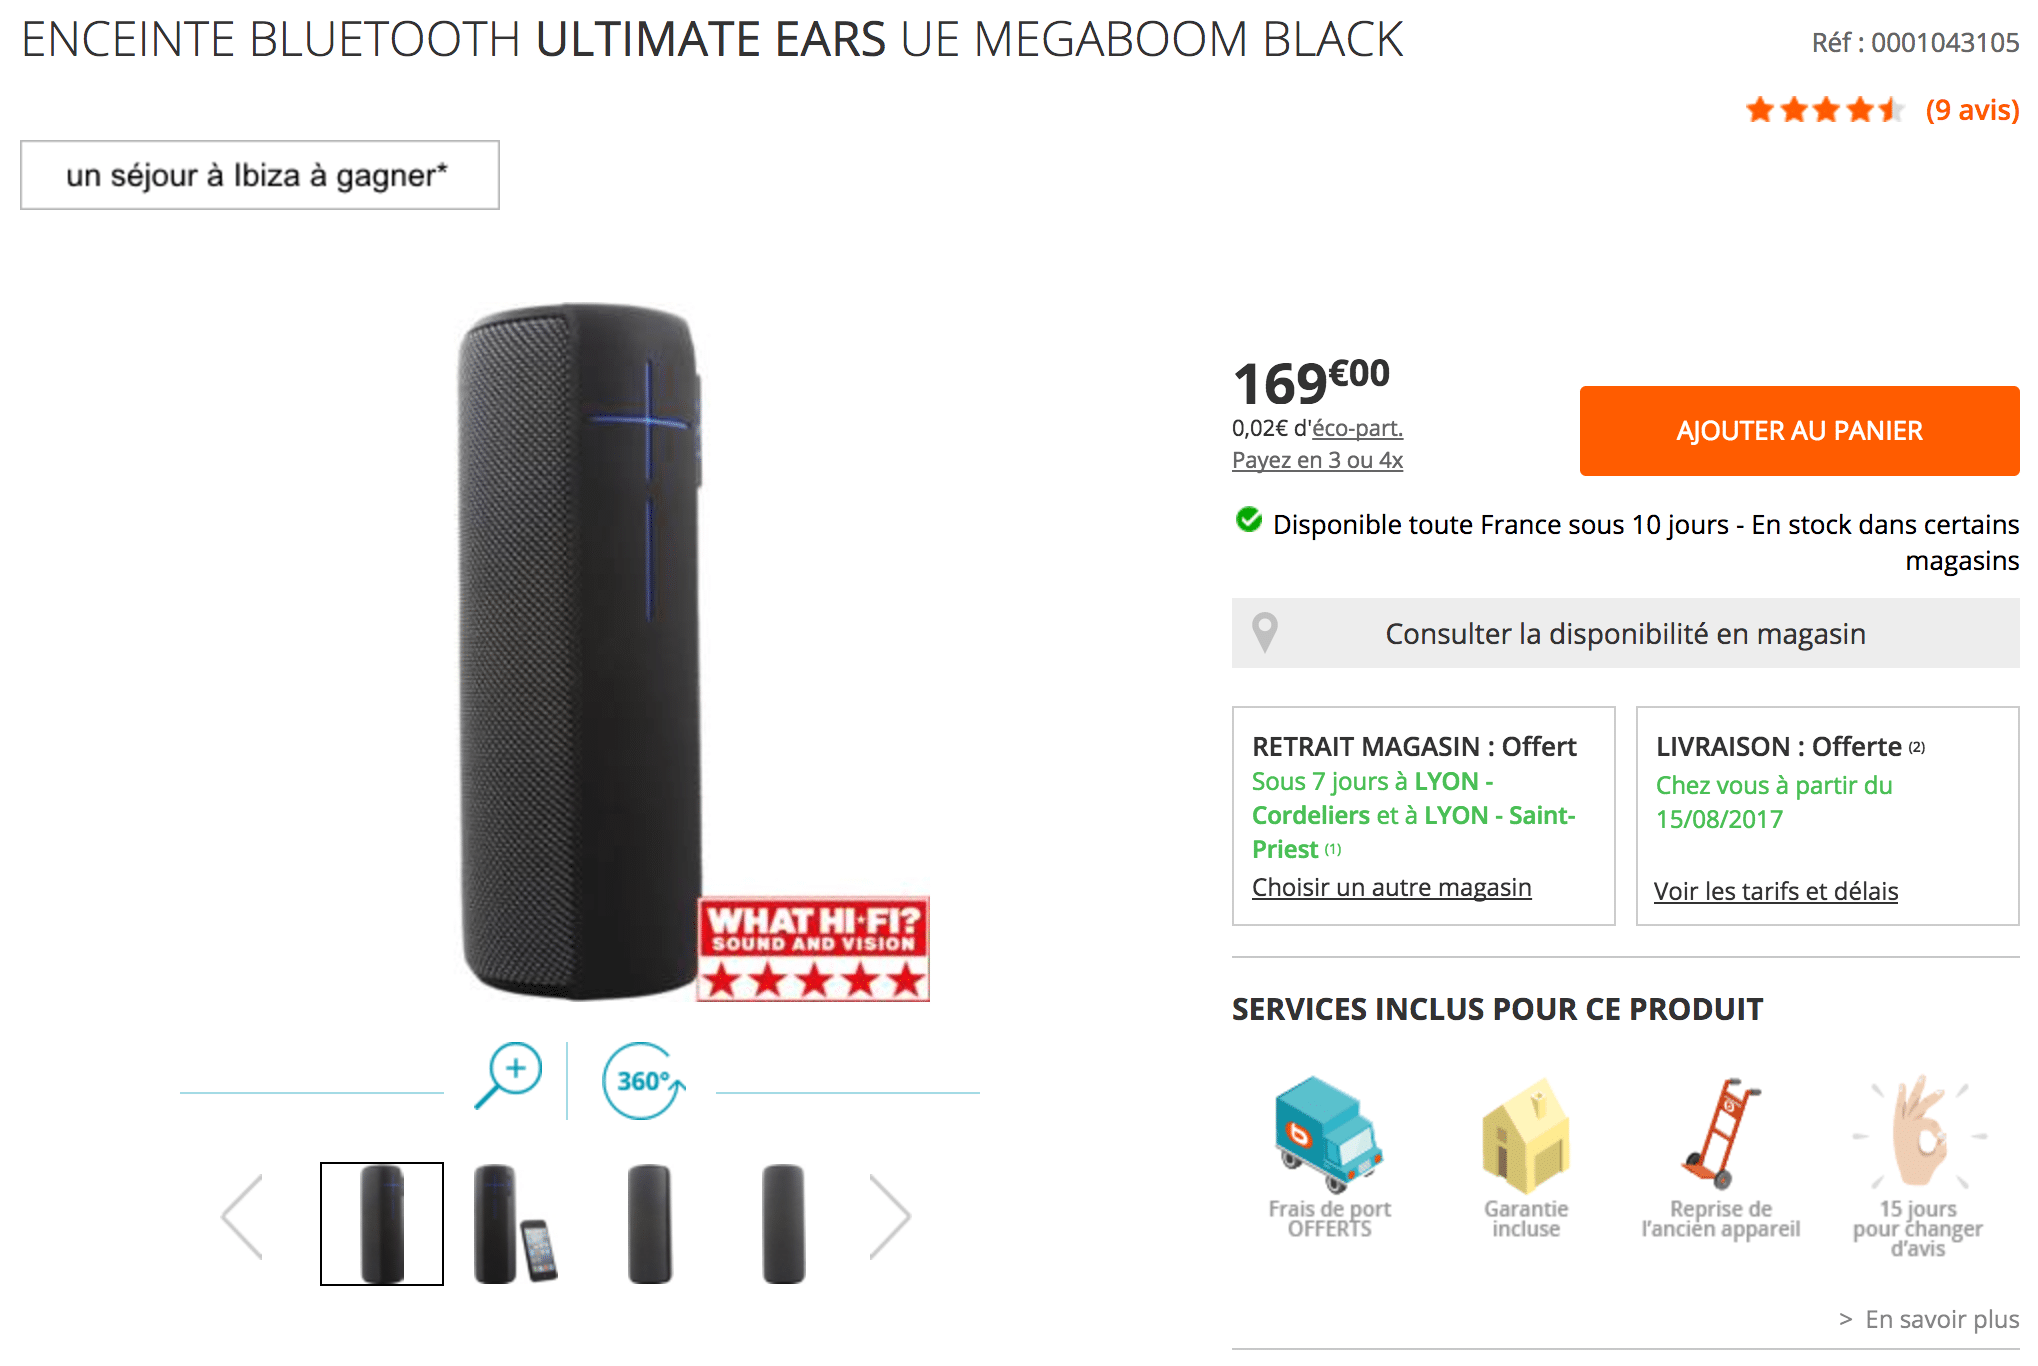The height and width of the screenshot is (1366, 2038).
Task: Click Choisir un autre magasin link
Action: click(x=1391, y=887)
